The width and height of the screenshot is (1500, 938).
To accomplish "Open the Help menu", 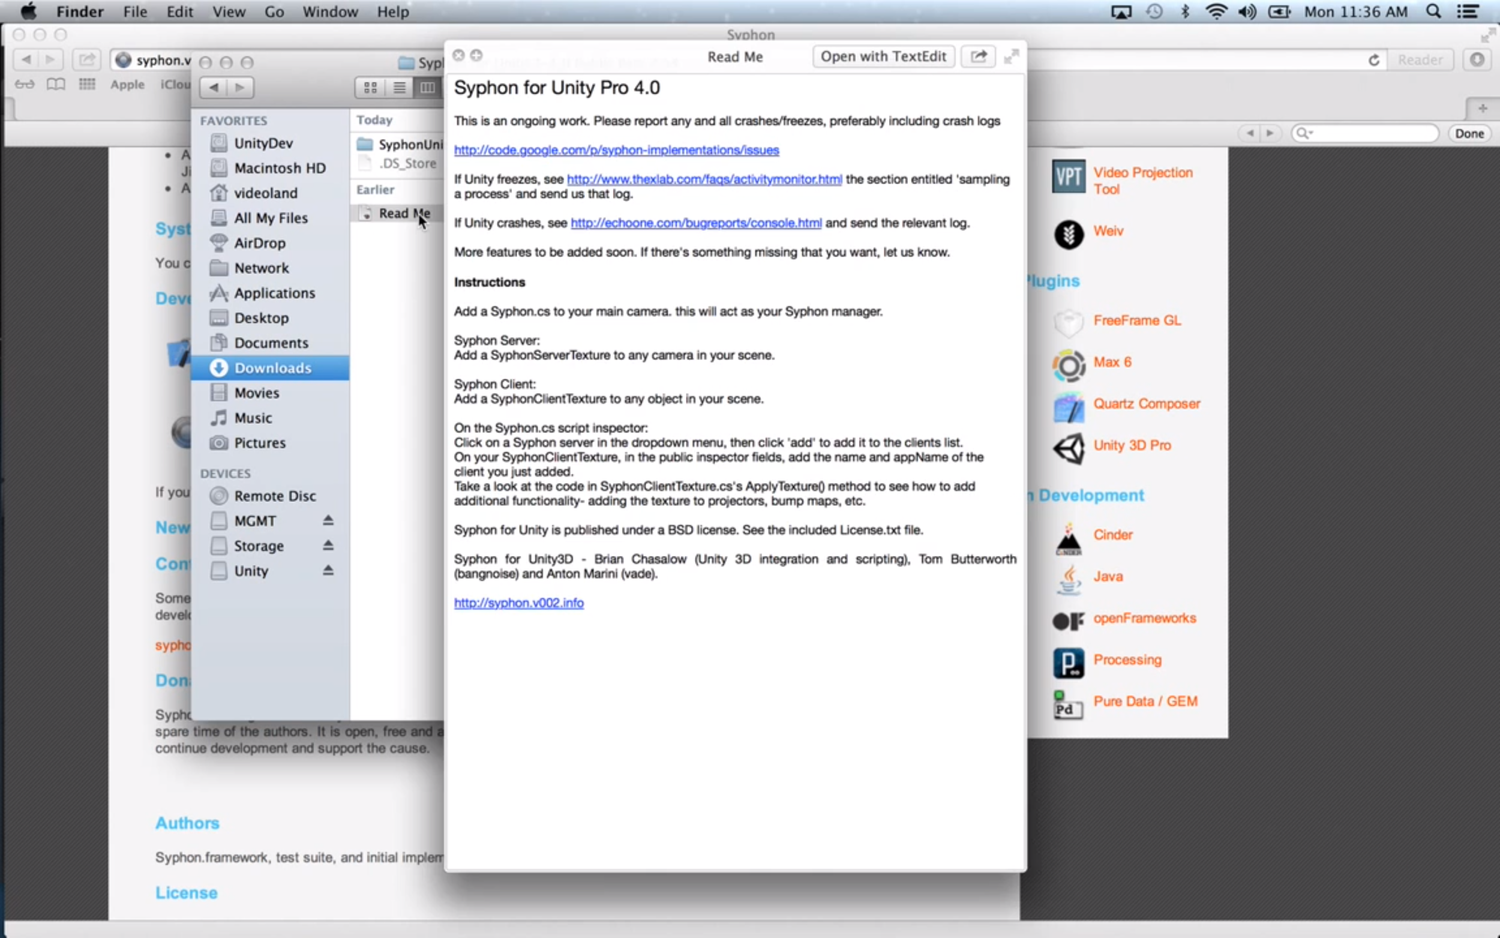I will point(393,12).
